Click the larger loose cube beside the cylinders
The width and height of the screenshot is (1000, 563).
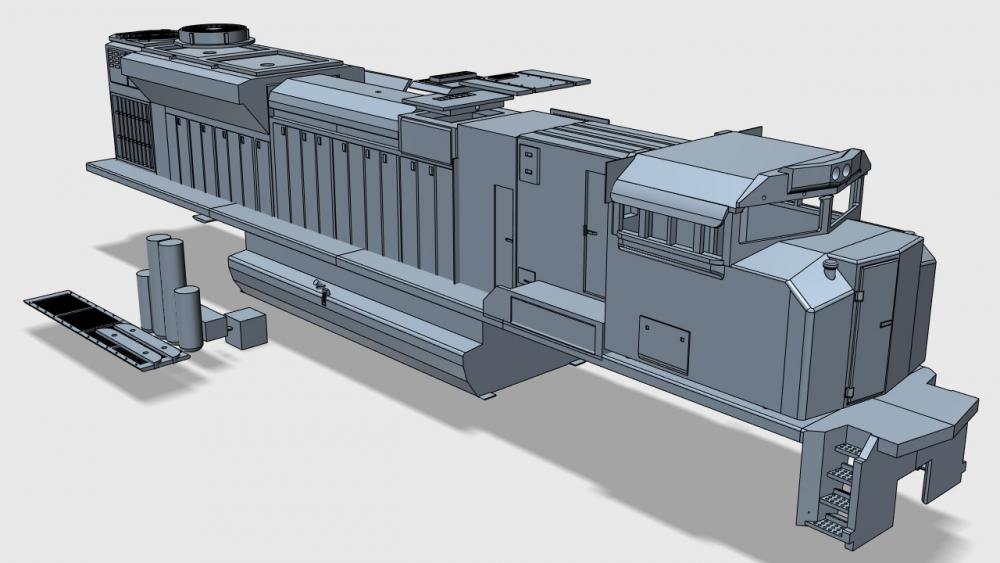pyautogui.click(x=247, y=327)
